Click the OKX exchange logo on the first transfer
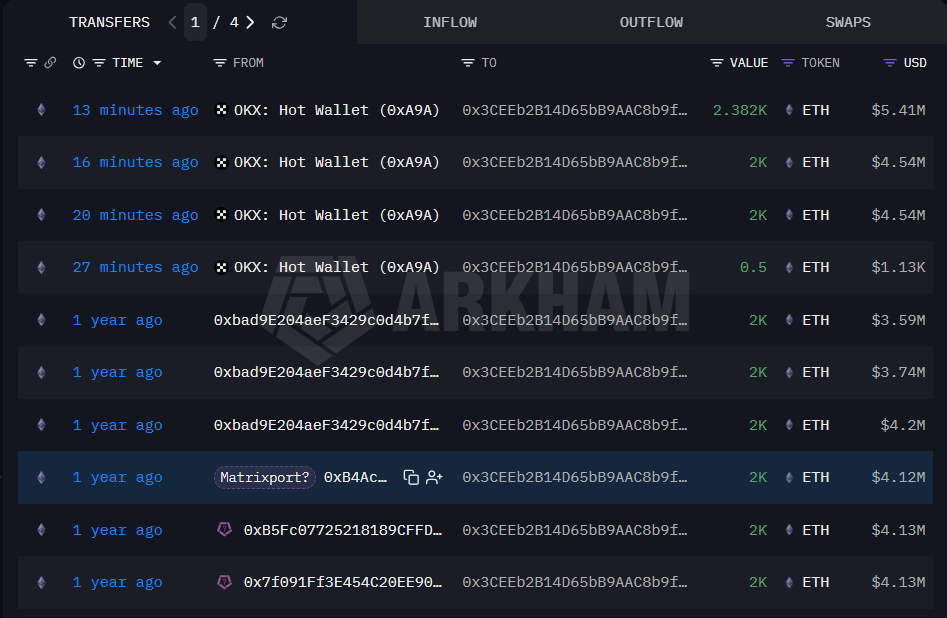947x618 pixels. pyautogui.click(x=221, y=110)
